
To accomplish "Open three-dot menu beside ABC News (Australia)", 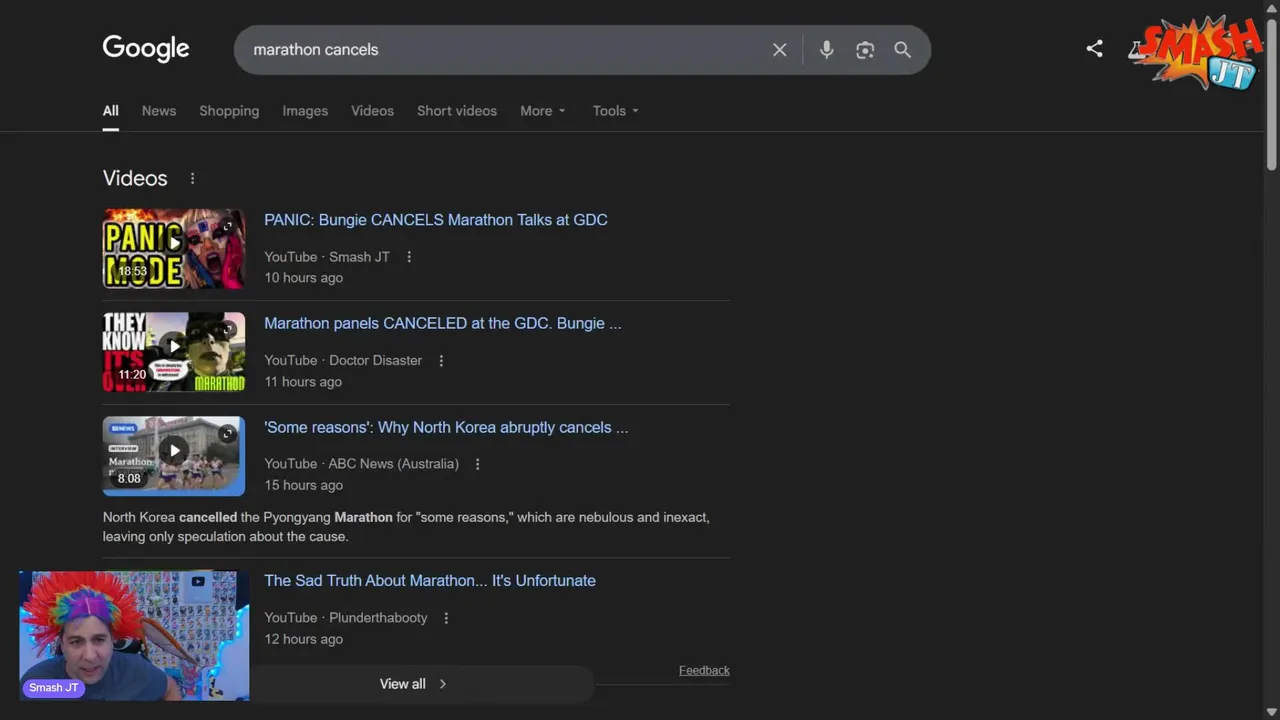I will point(477,464).
